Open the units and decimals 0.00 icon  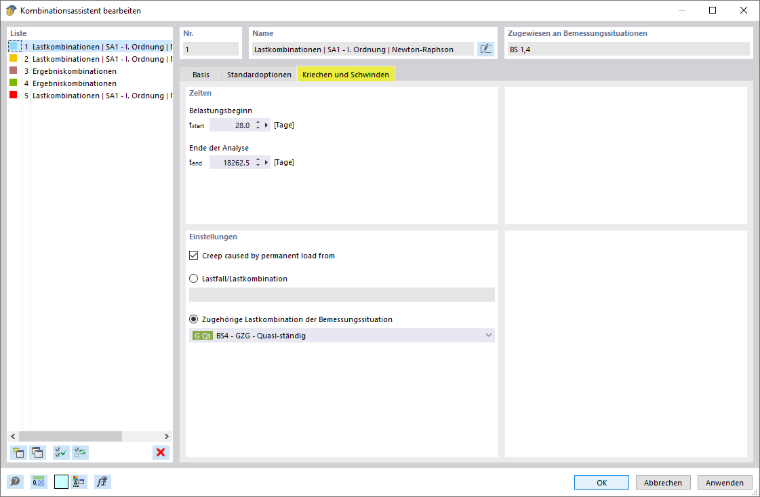point(38,482)
